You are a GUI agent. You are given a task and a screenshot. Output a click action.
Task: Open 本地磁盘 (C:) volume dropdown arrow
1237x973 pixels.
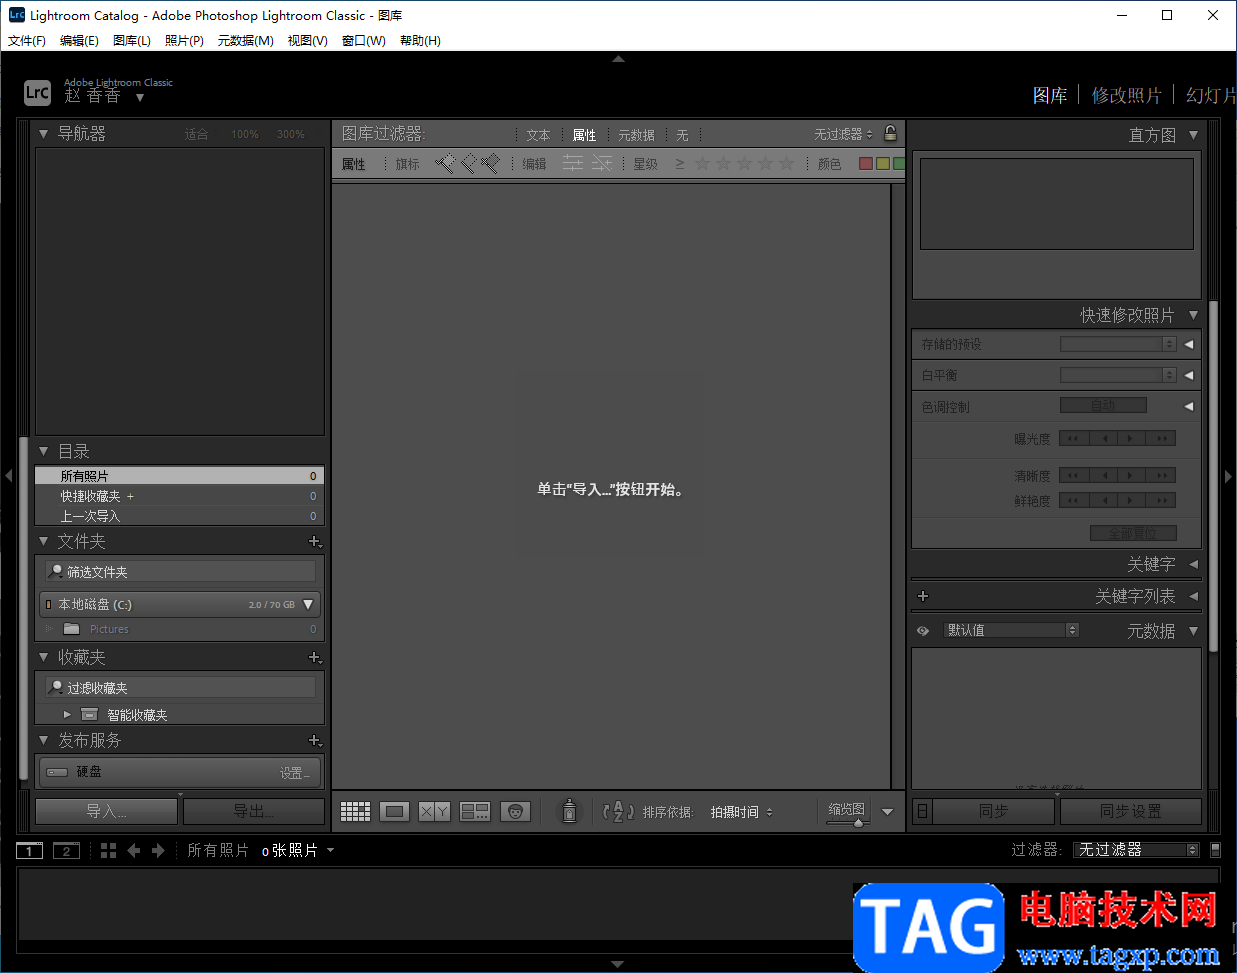[x=308, y=604]
